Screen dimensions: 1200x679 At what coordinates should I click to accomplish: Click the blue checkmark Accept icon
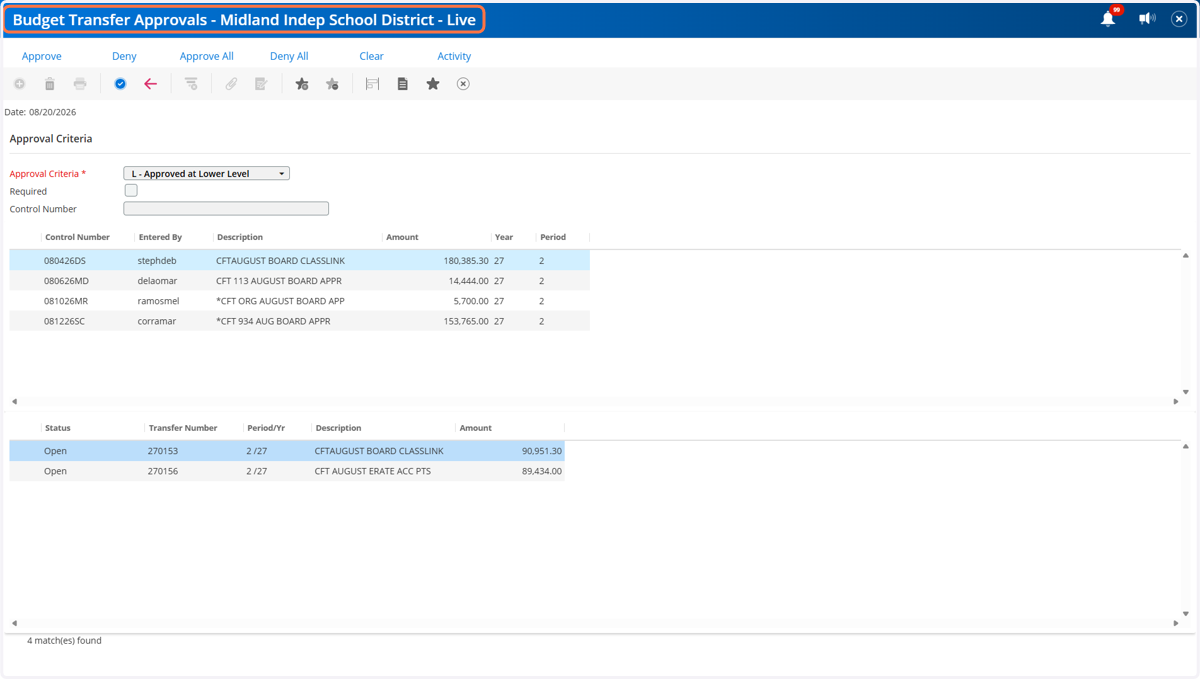pos(120,84)
